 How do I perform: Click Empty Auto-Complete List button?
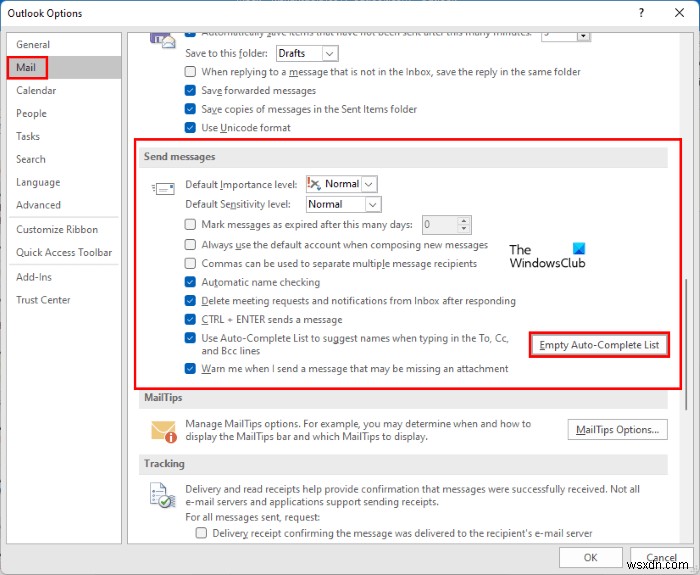click(599, 345)
